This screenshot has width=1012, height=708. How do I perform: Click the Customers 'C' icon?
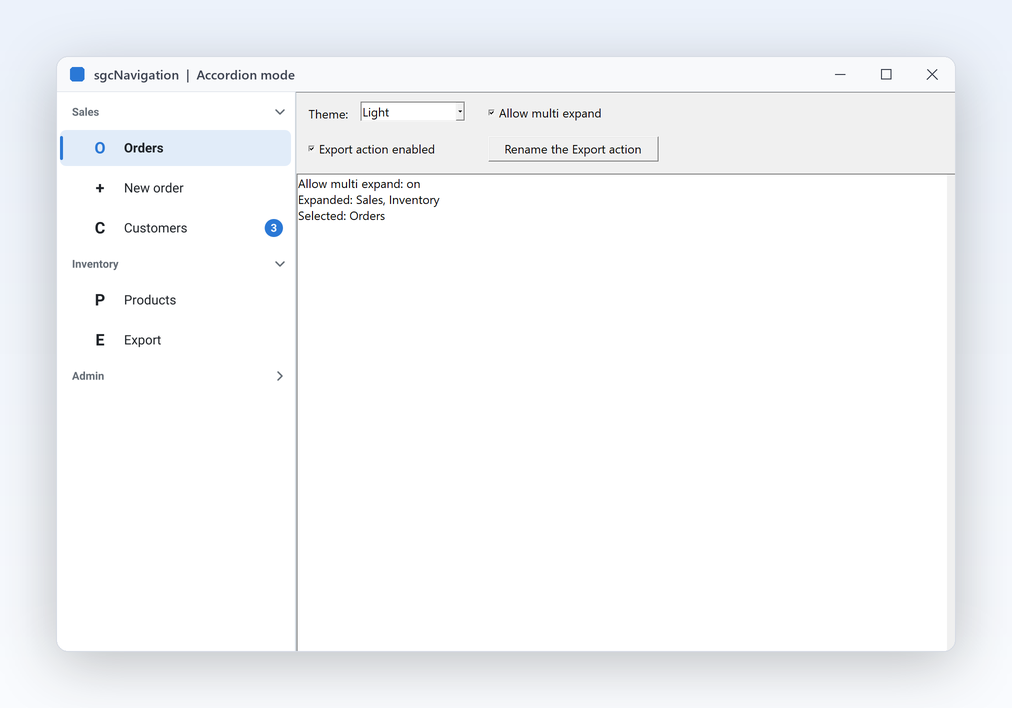[99, 228]
